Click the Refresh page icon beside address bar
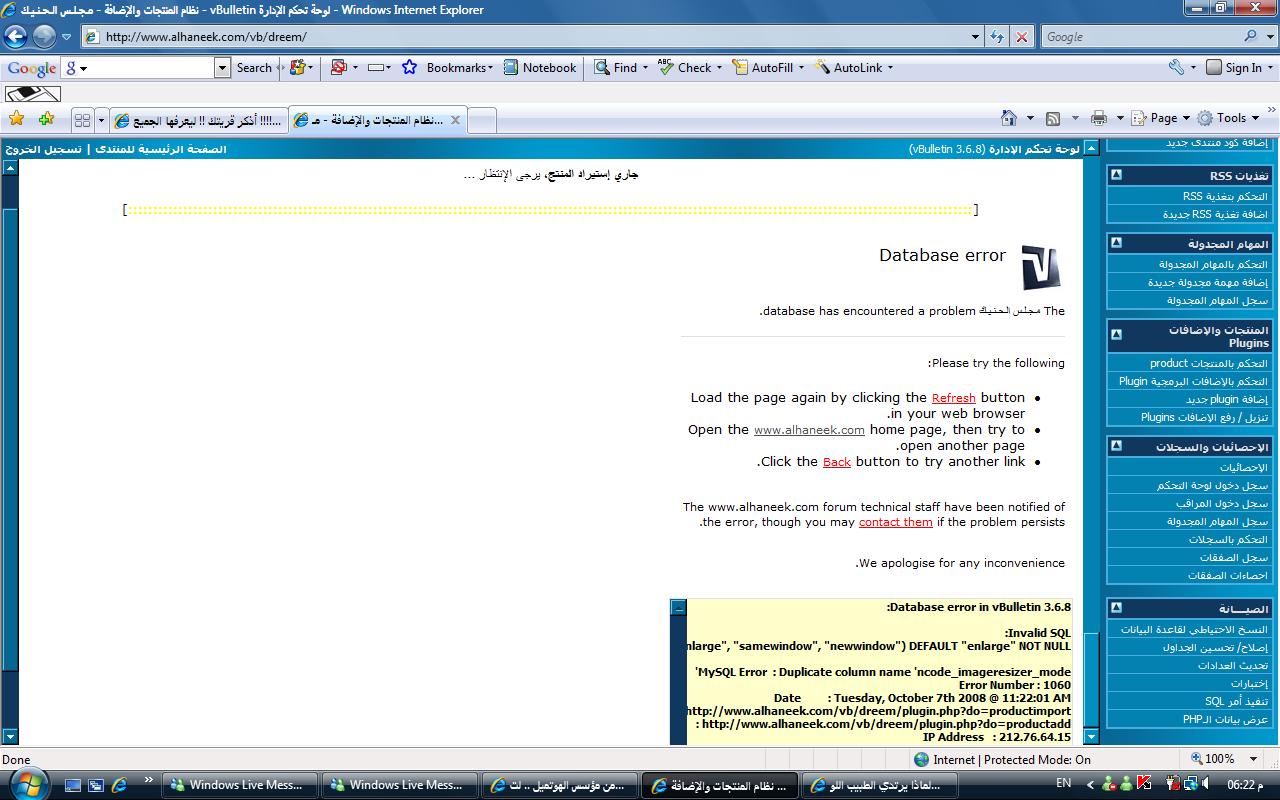The image size is (1280, 800). (997, 37)
